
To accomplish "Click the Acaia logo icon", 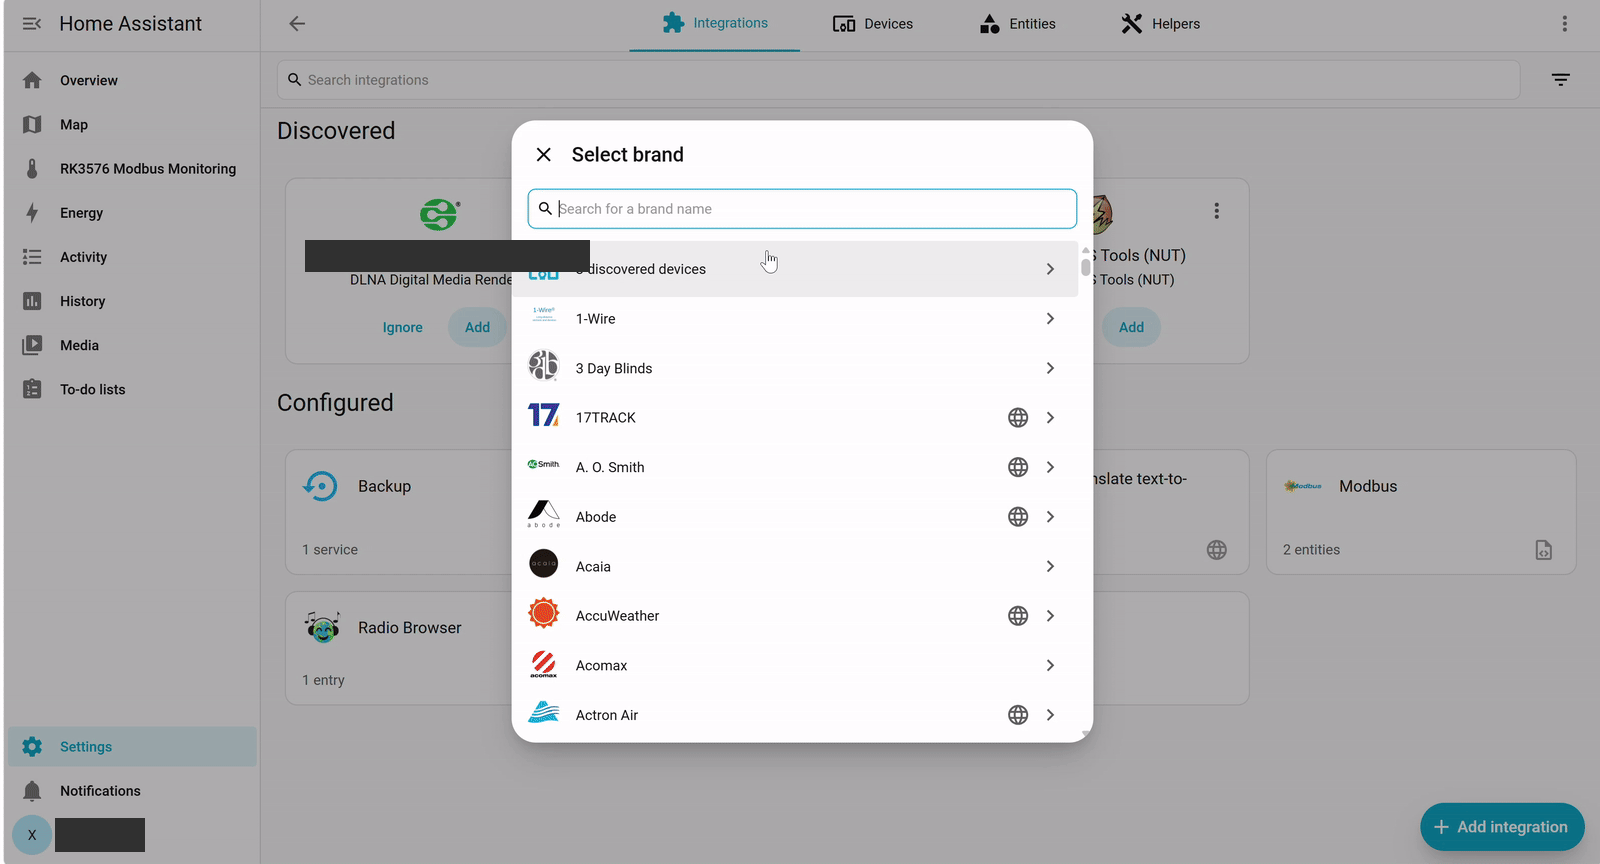I will click(x=544, y=564).
